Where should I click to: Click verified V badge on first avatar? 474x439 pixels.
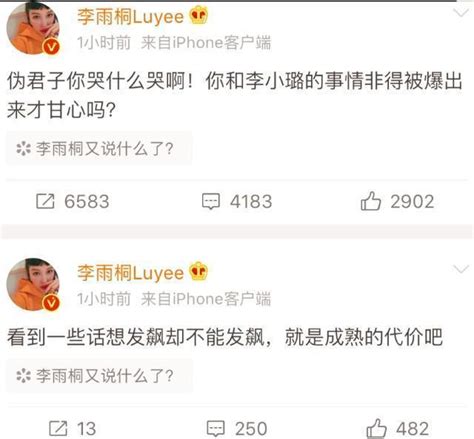(x=51, y=47)
